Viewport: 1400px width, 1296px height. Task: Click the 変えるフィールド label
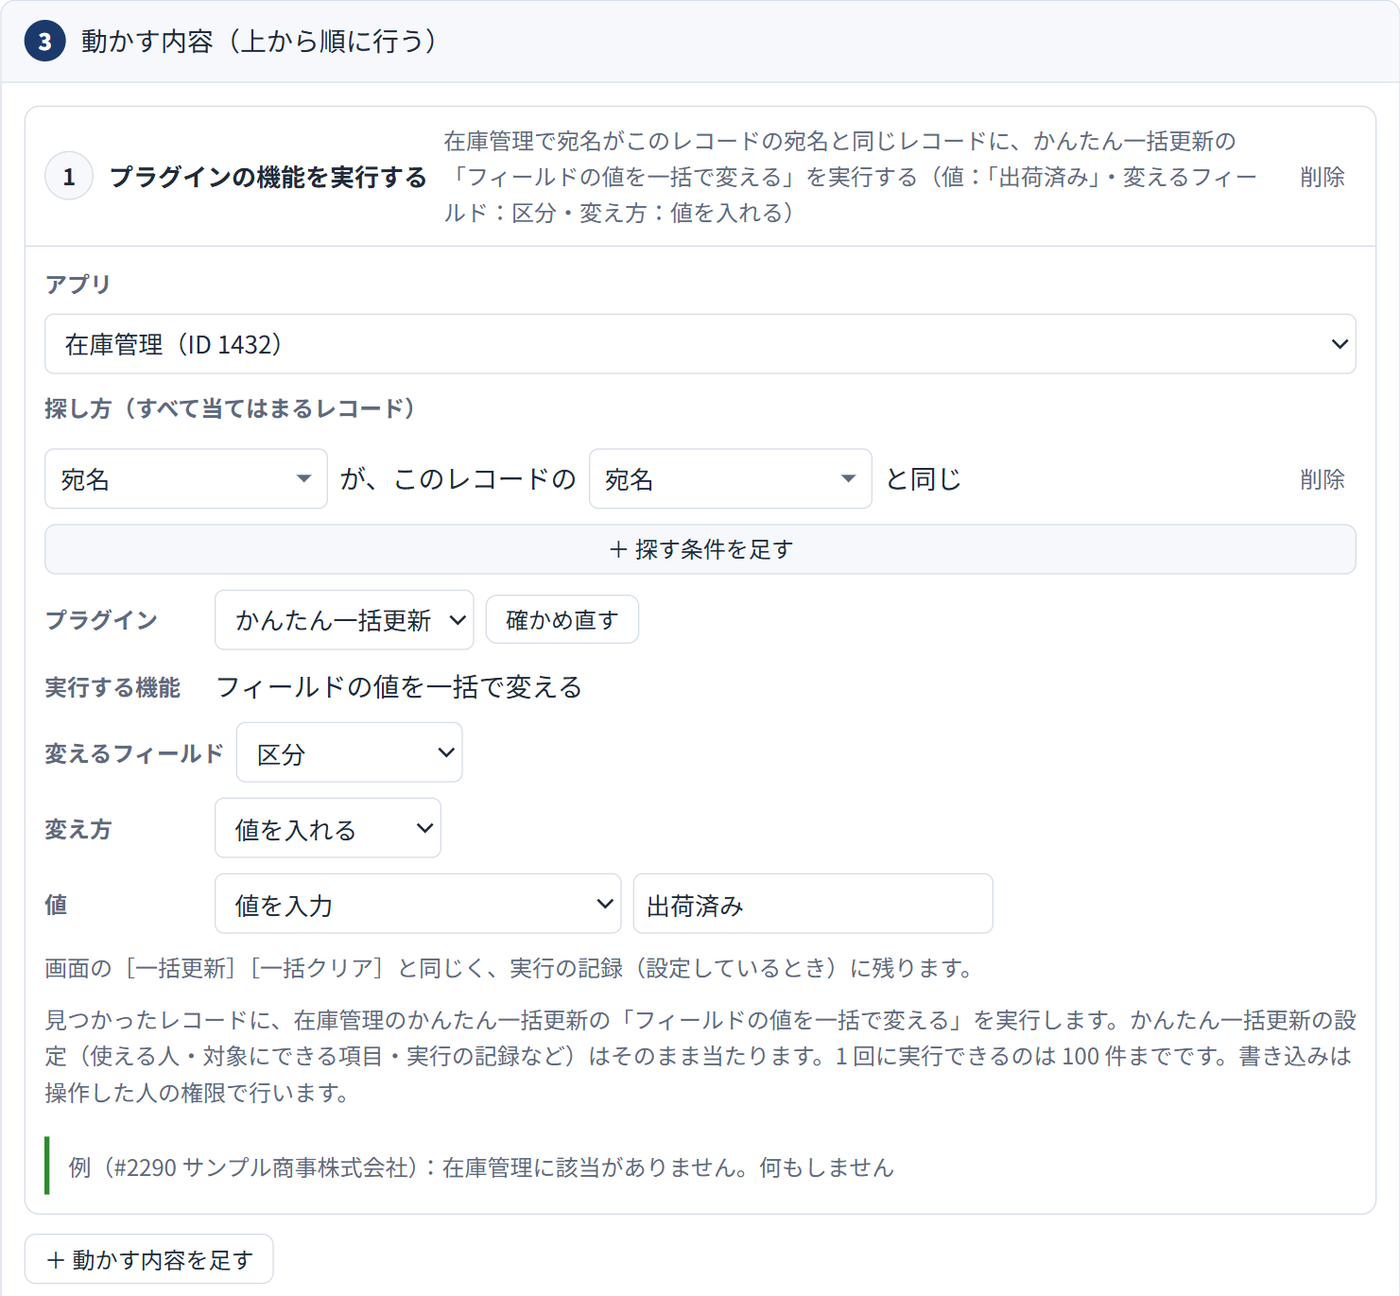[134, 753]
